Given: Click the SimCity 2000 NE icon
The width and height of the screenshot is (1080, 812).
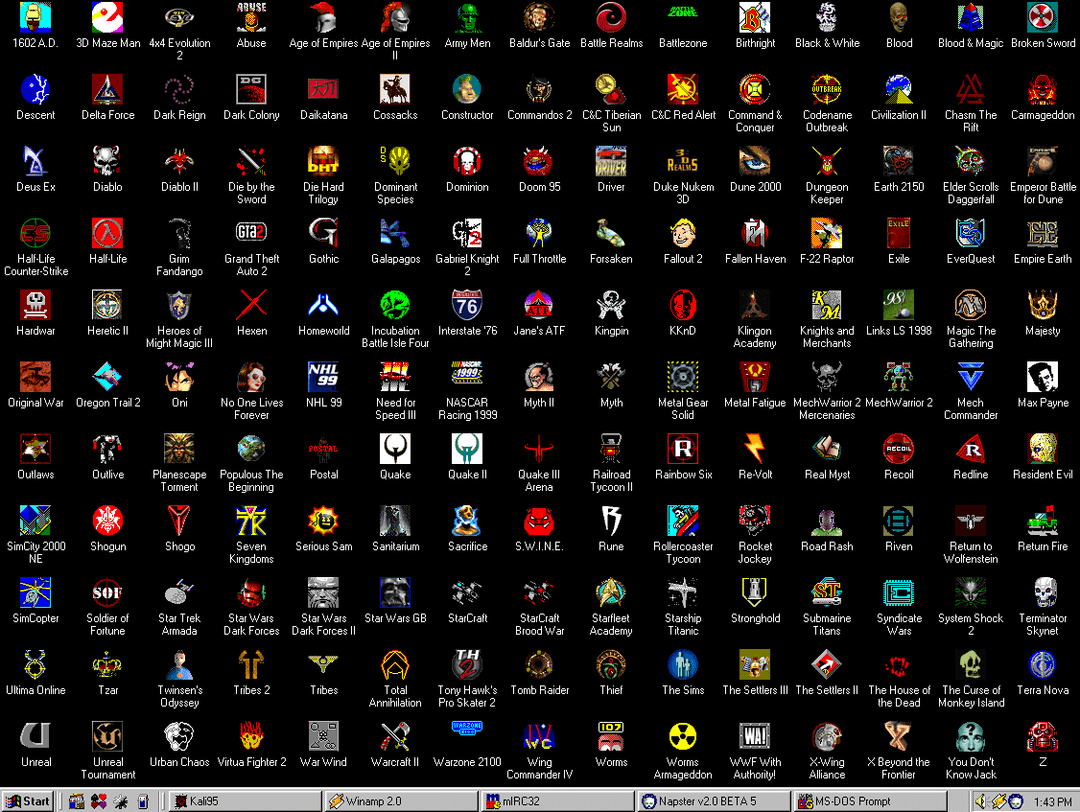Looking at the screenshot, I should (35, 521).
